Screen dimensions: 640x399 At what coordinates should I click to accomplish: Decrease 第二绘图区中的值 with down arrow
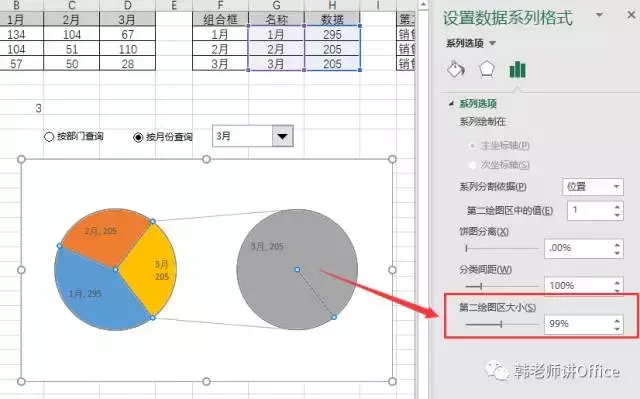pyautogui.click(x=617, y=215)
